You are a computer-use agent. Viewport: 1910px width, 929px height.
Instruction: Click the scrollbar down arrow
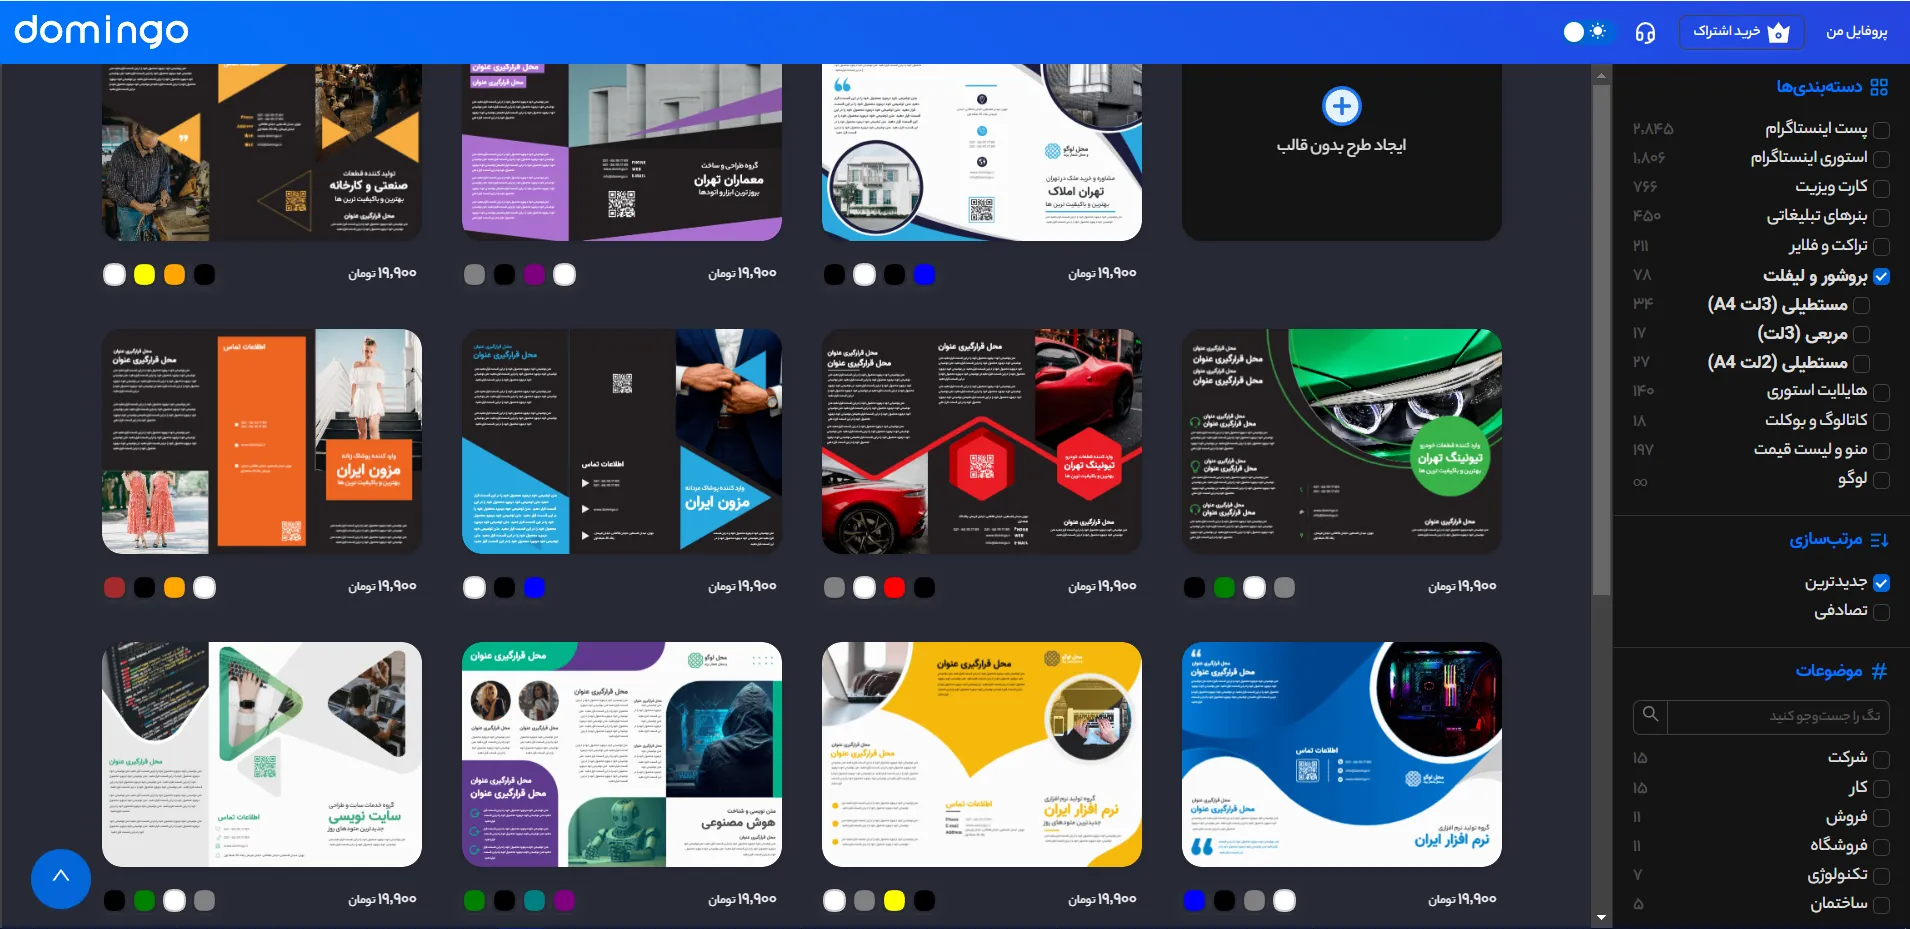point(1602,918)
